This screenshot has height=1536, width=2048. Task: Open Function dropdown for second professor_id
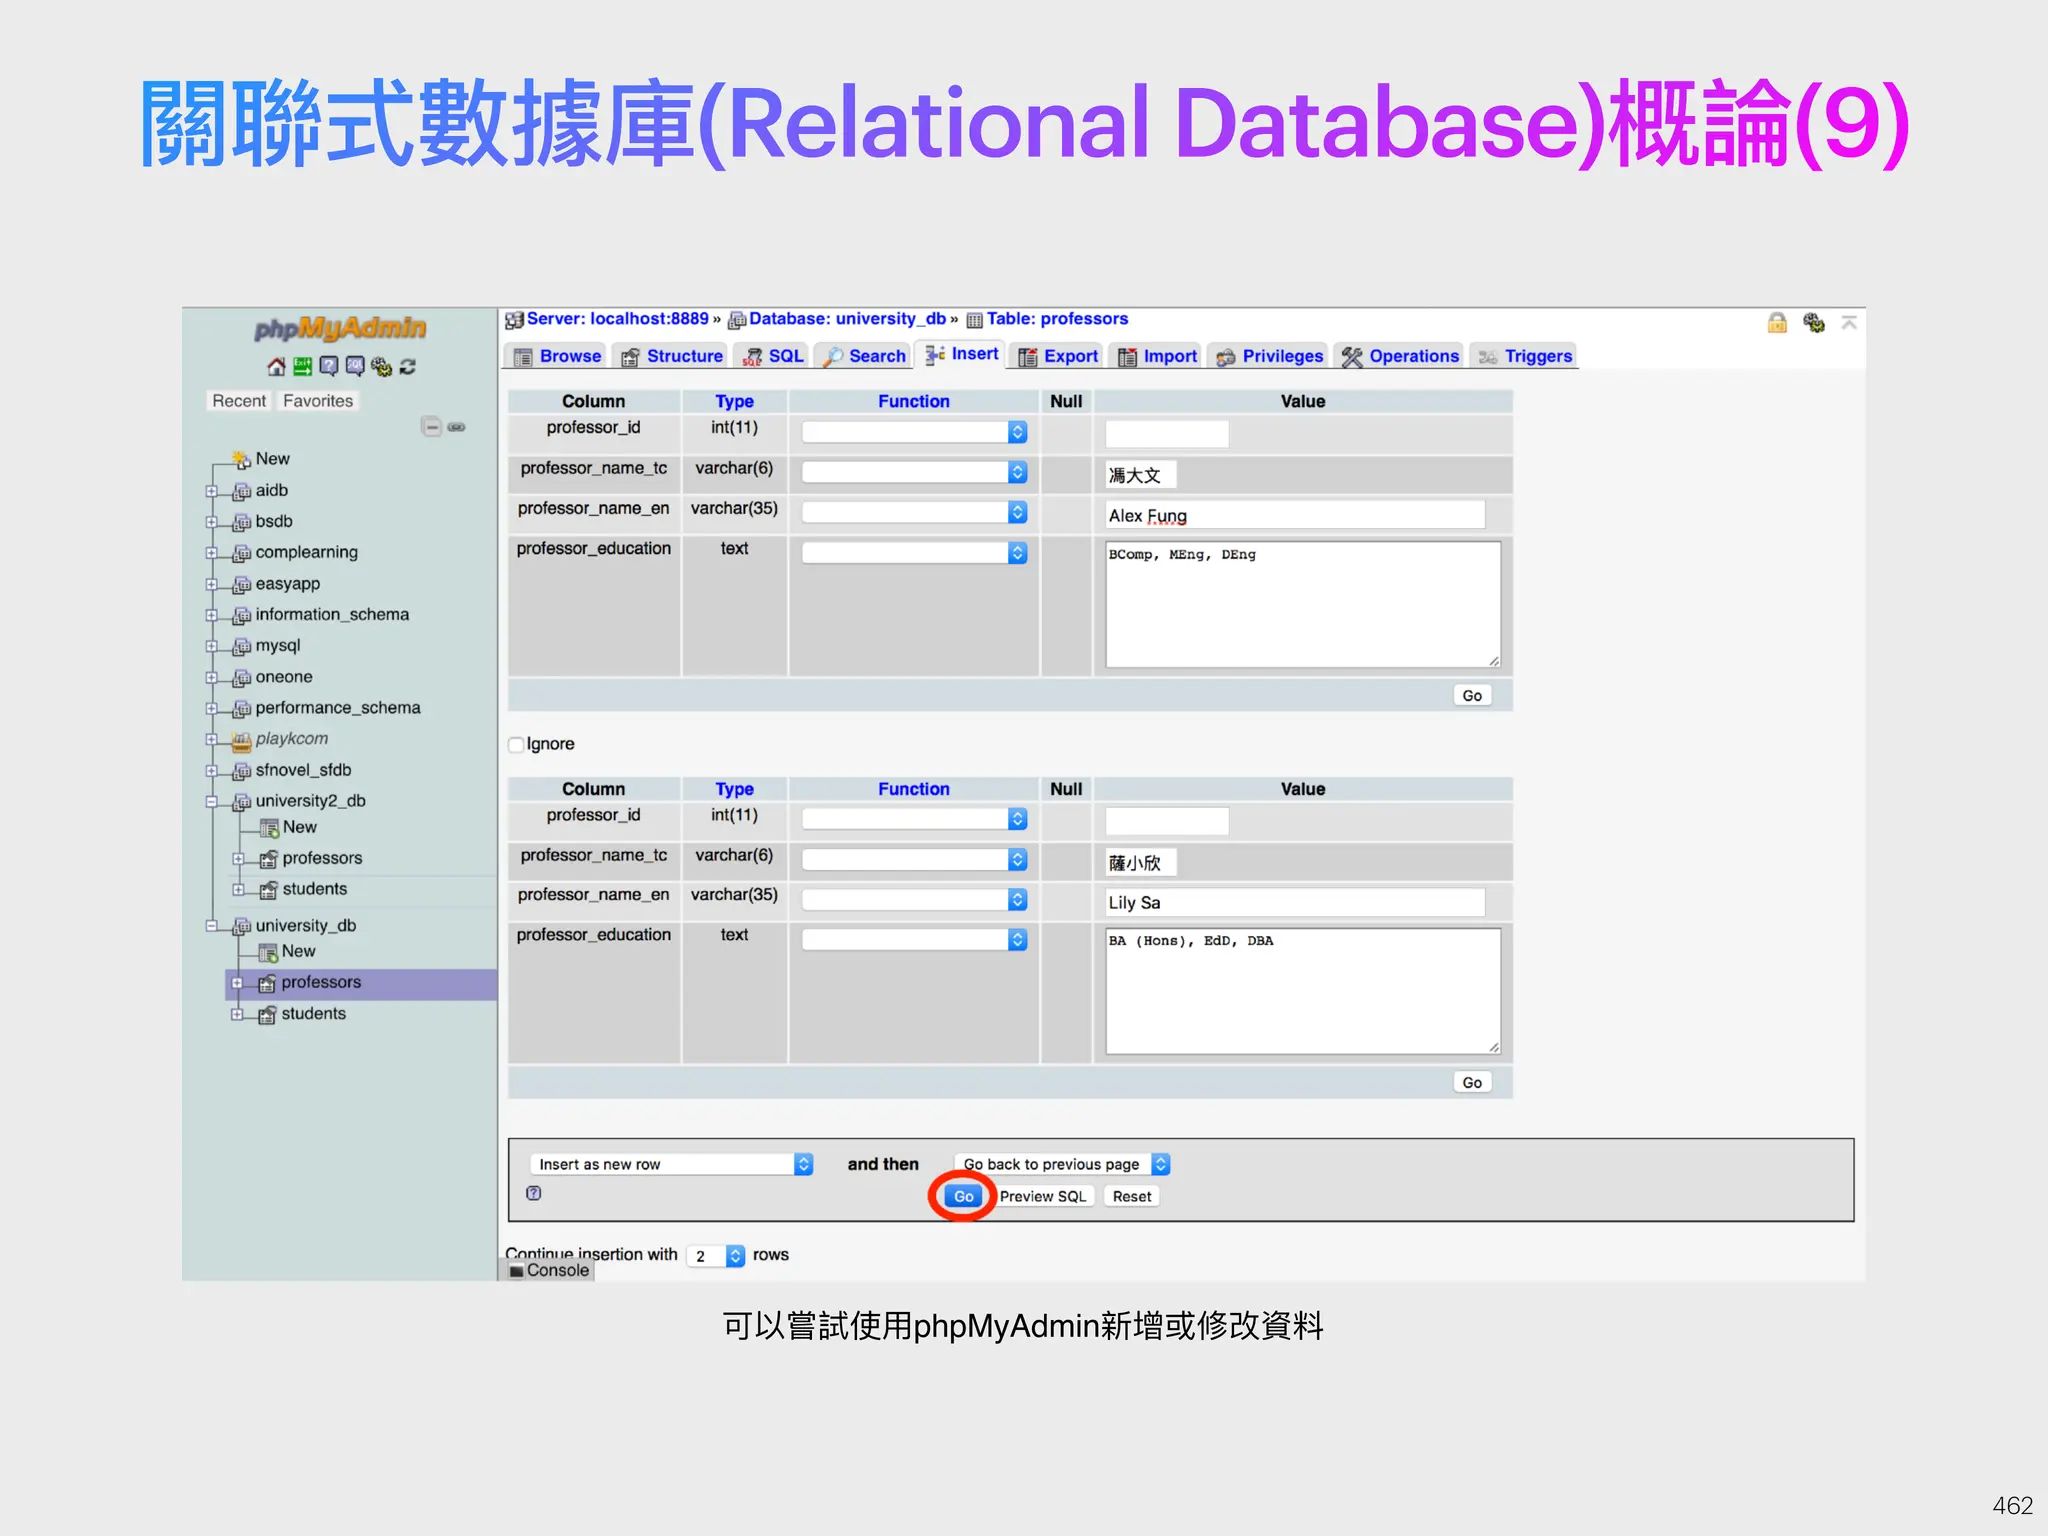pos(914,819)
